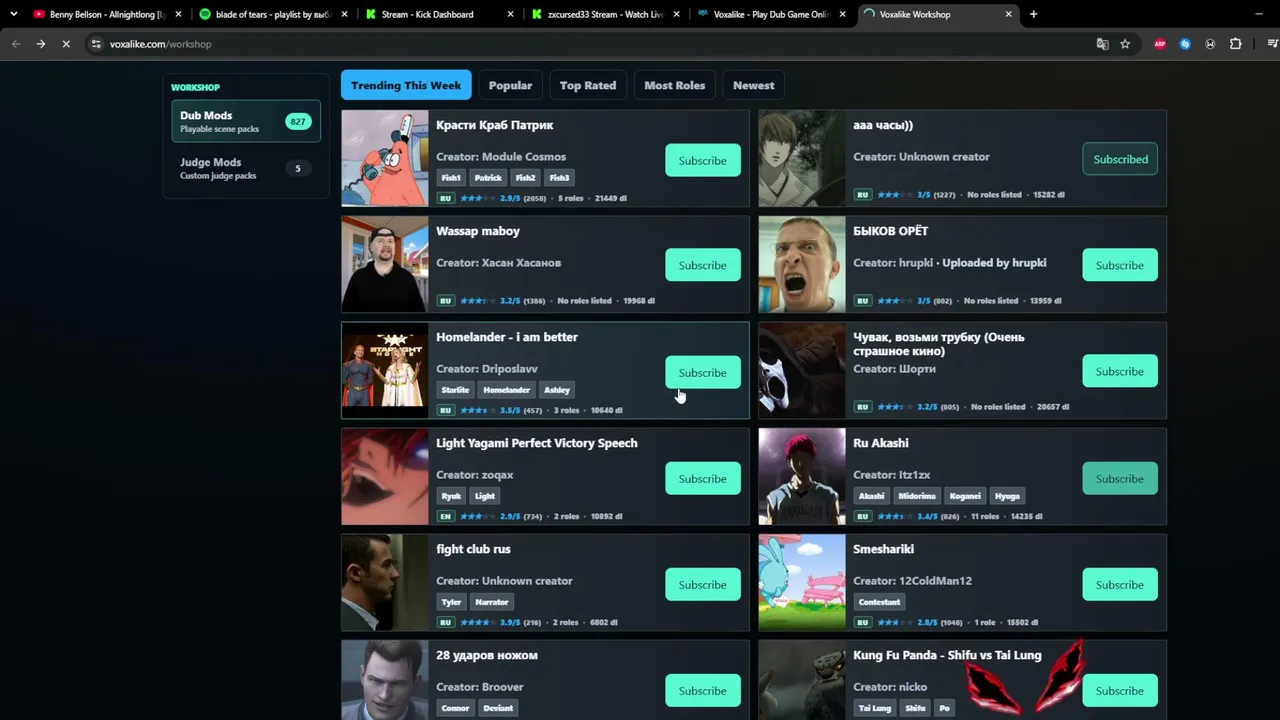
Task: Click the EN language badge on Light Yagami
Action: (x=446, y=516)
